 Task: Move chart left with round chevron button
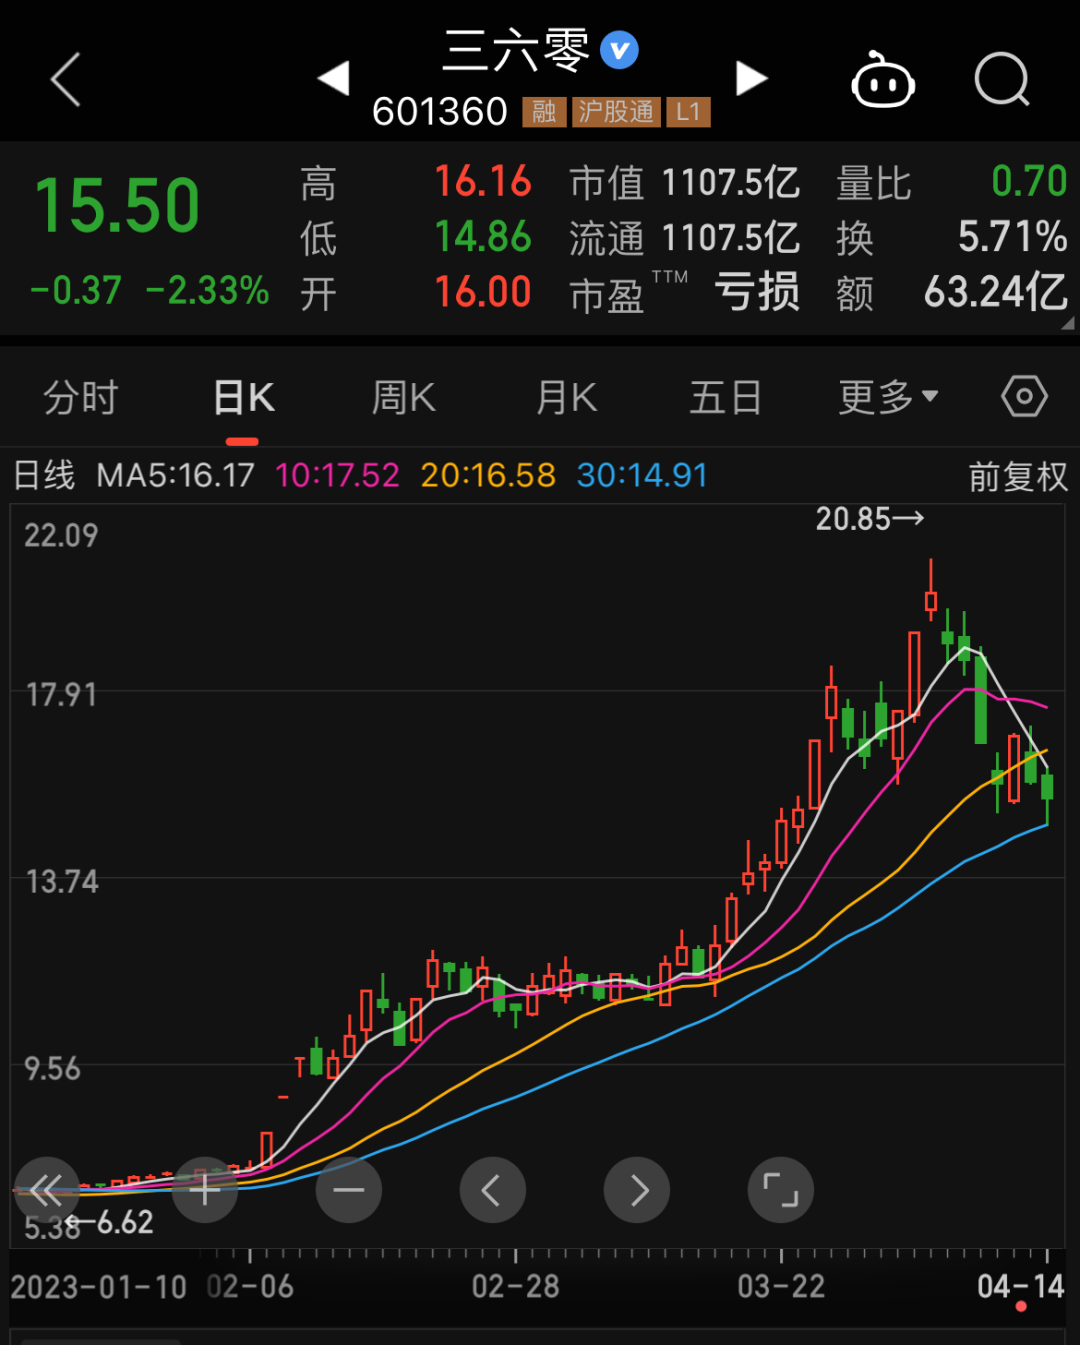[x=492, y=1190]
